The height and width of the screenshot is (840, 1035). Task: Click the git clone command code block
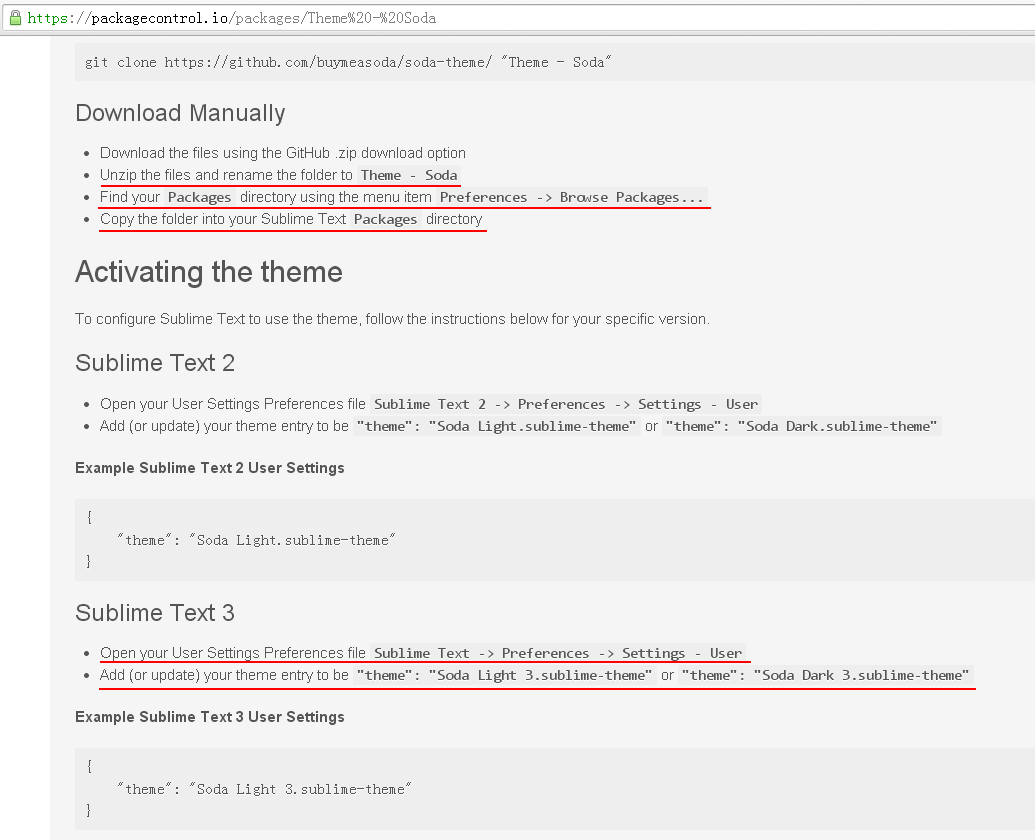click(x=554, y=62)
